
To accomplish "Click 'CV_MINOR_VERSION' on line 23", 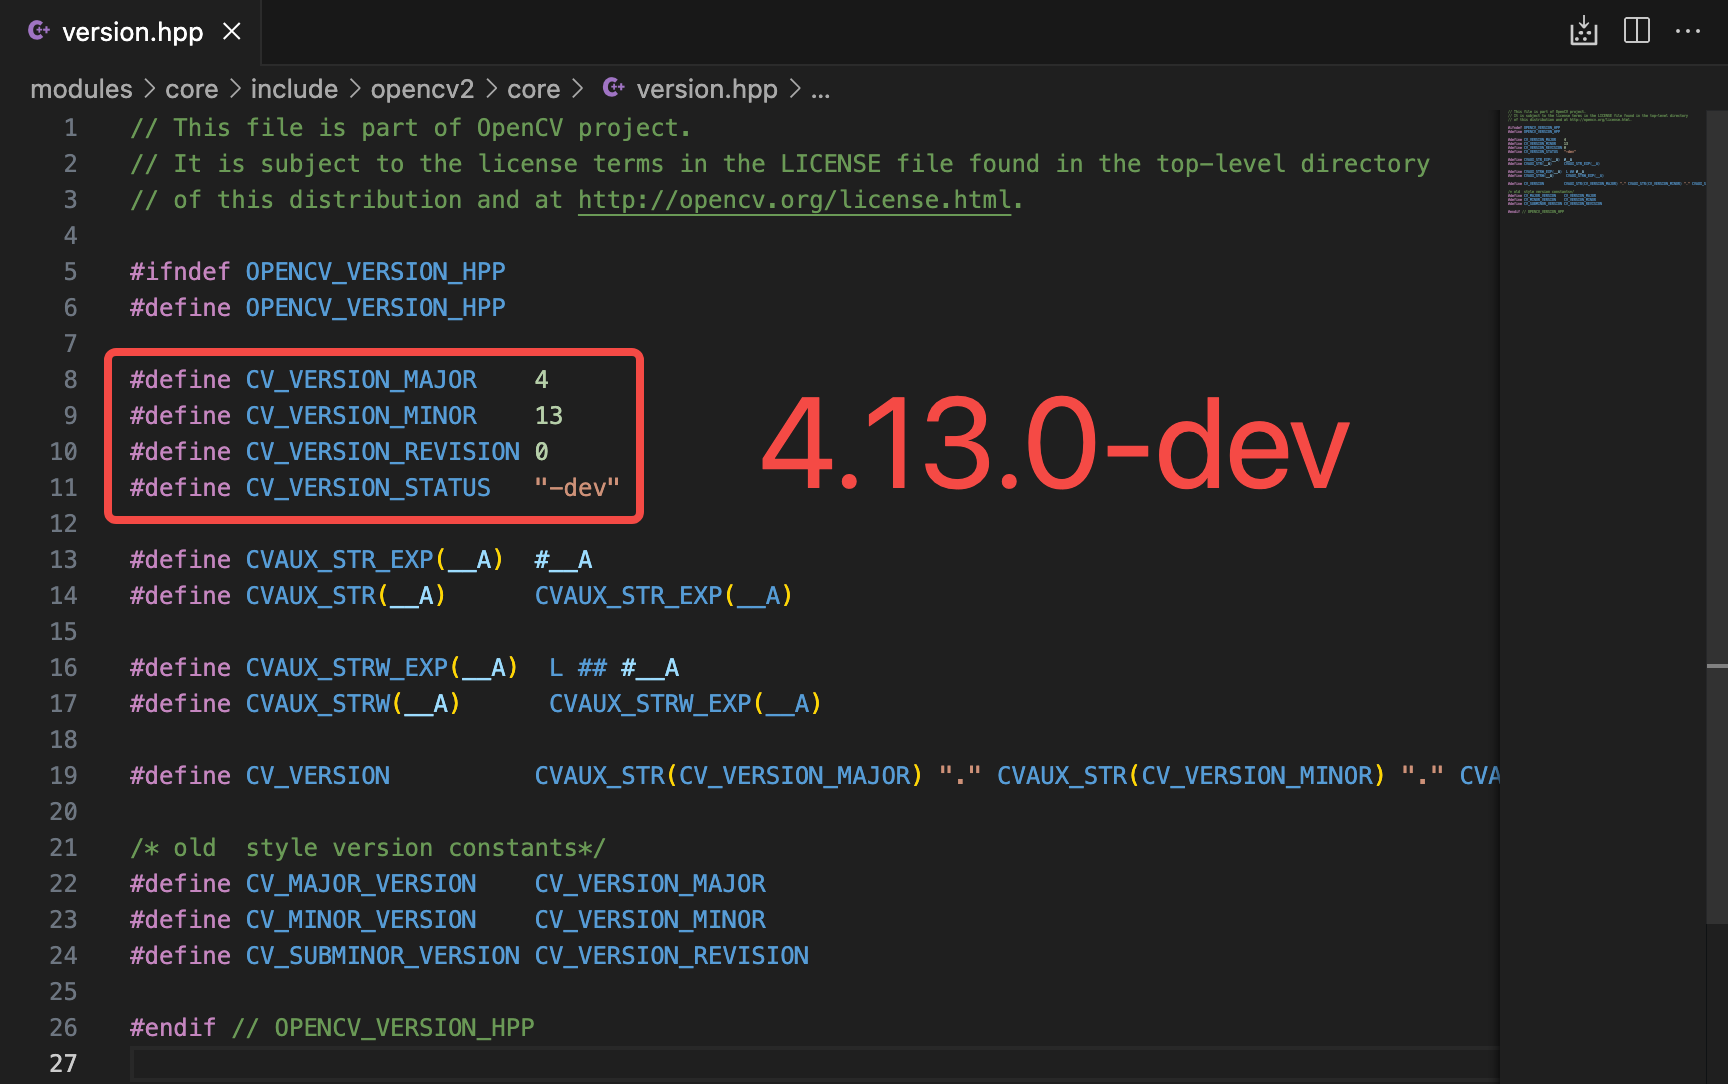I will pos(361,920).
